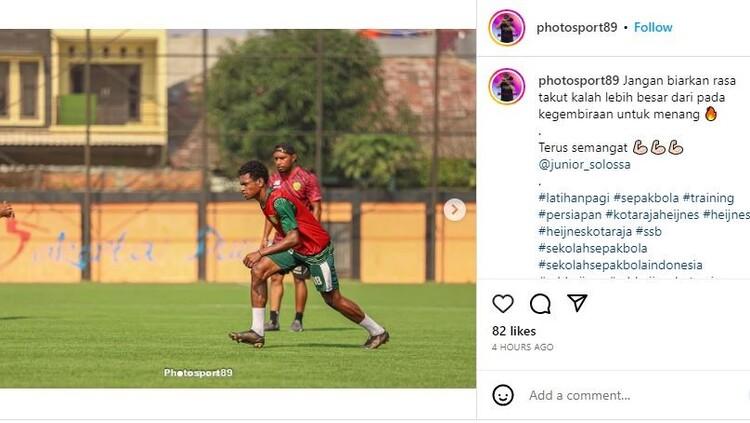The width and height of the screenshot is (750, 423).
Task: Click the profile avatar in the post header
Action: coord(507,28)
